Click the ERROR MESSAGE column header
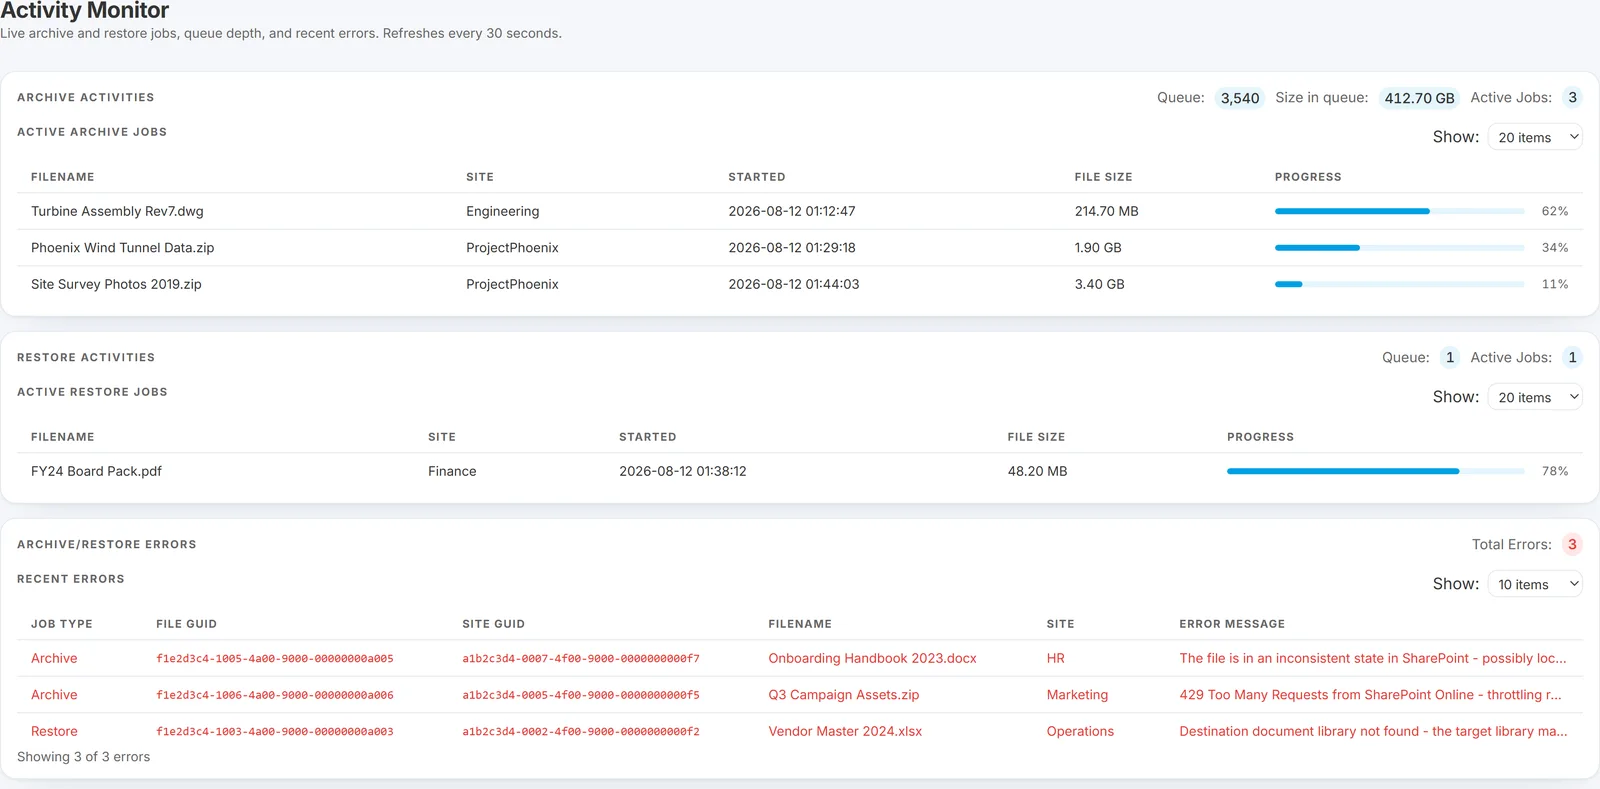 (x=1232, y=624)
